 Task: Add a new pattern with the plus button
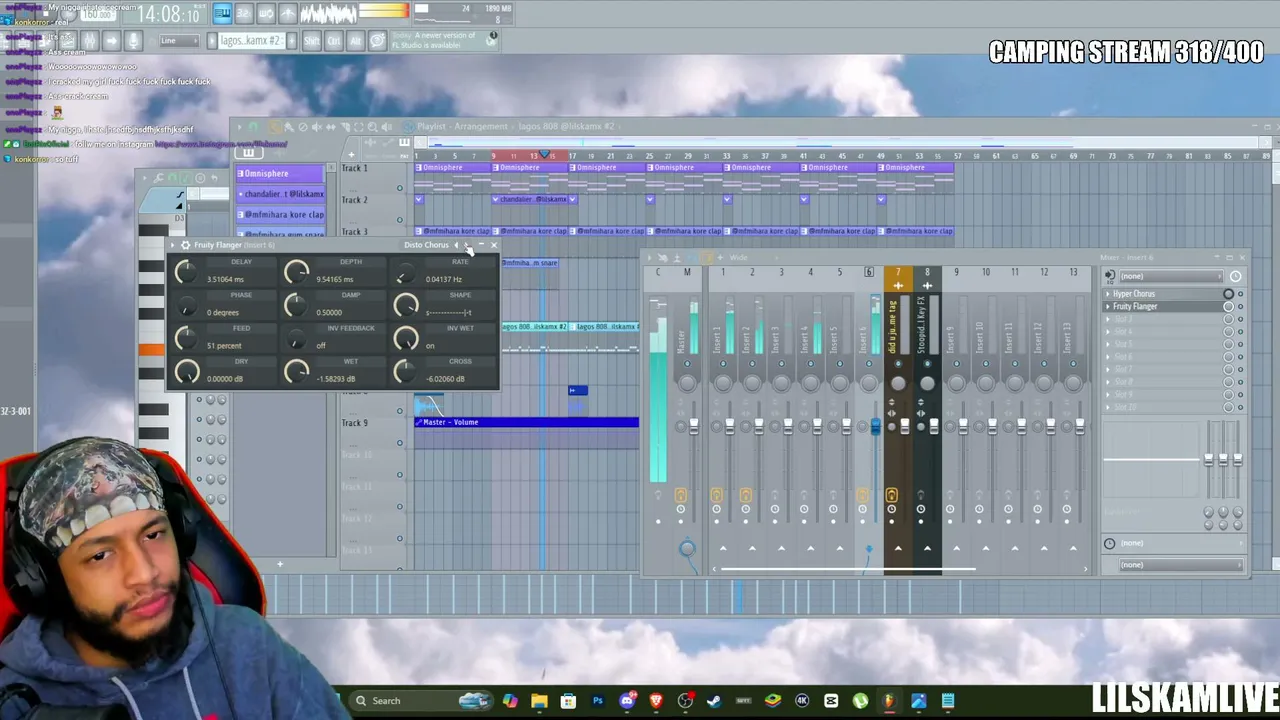291,40
